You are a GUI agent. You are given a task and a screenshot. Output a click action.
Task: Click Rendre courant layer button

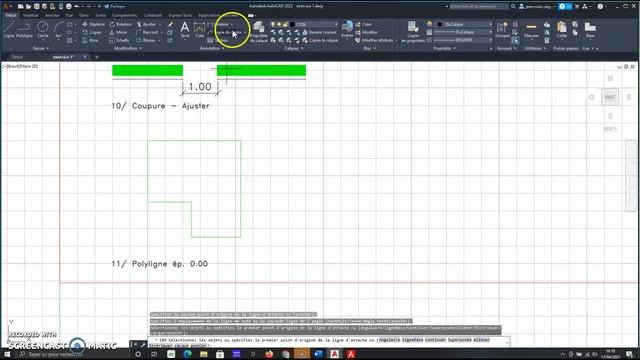320,32
